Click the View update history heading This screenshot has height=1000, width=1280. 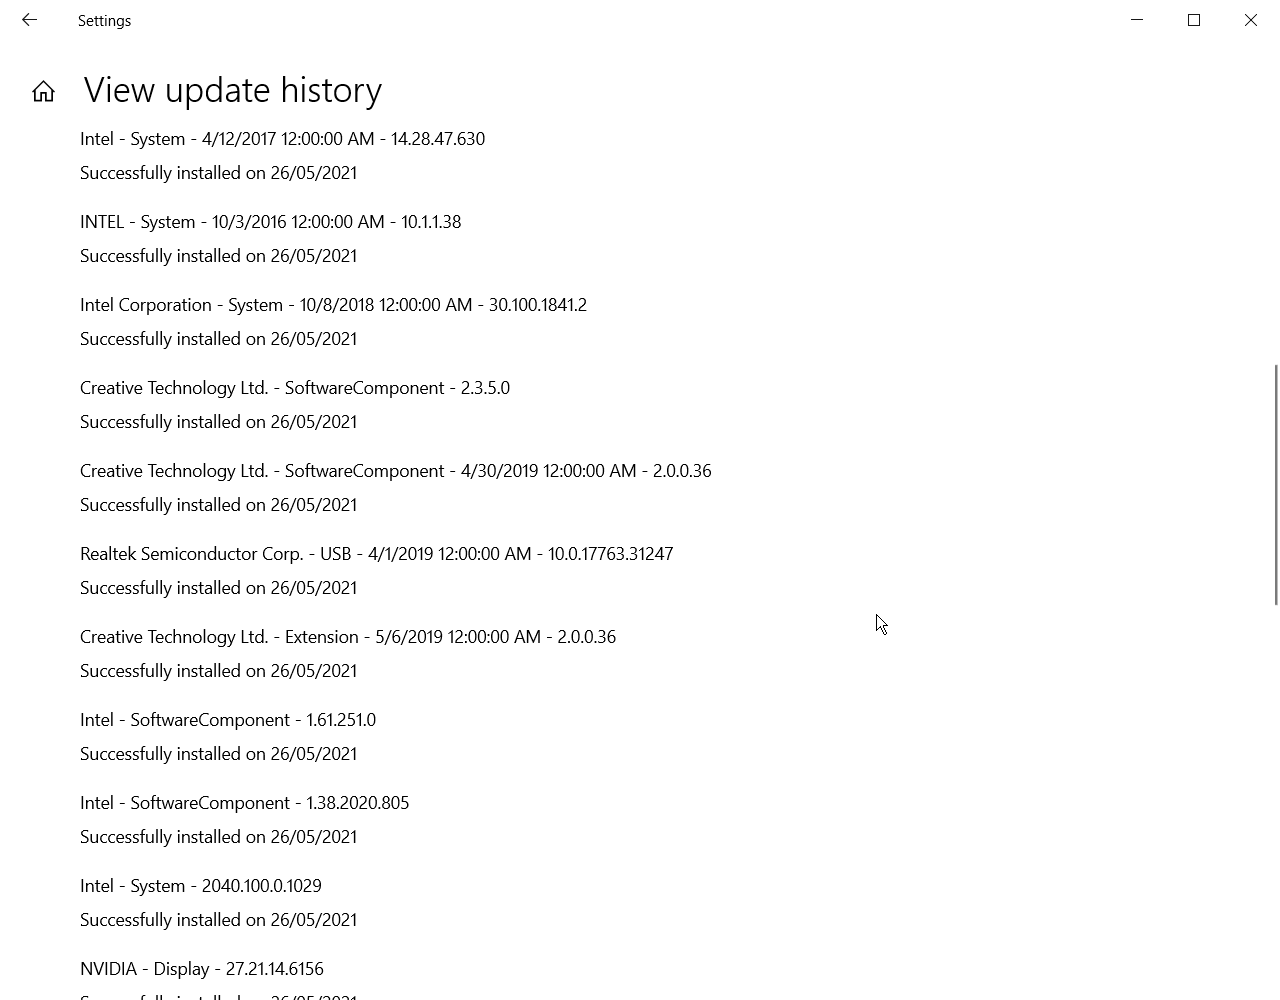tap(233, 90)
